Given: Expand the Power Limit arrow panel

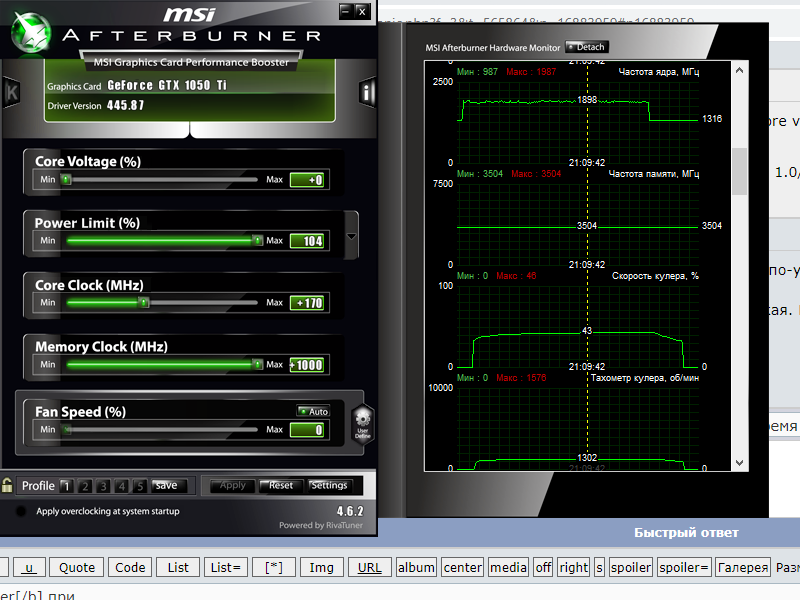Looking at the screenshot, I should tap(351, 236).
